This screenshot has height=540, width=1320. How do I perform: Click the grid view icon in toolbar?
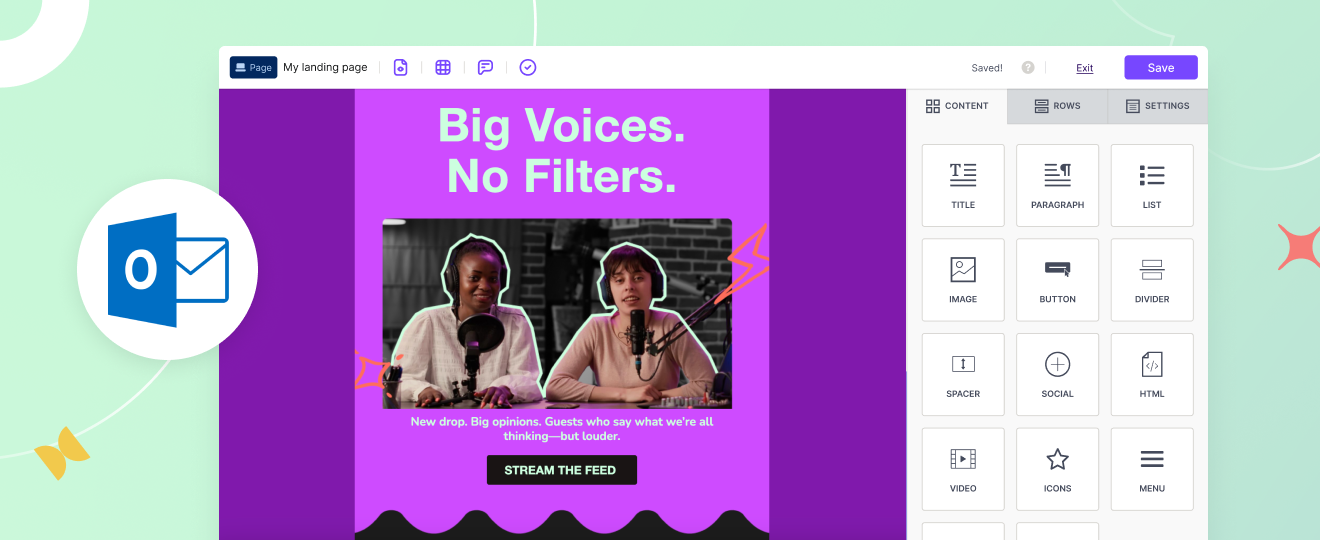[x=443, y=67]
